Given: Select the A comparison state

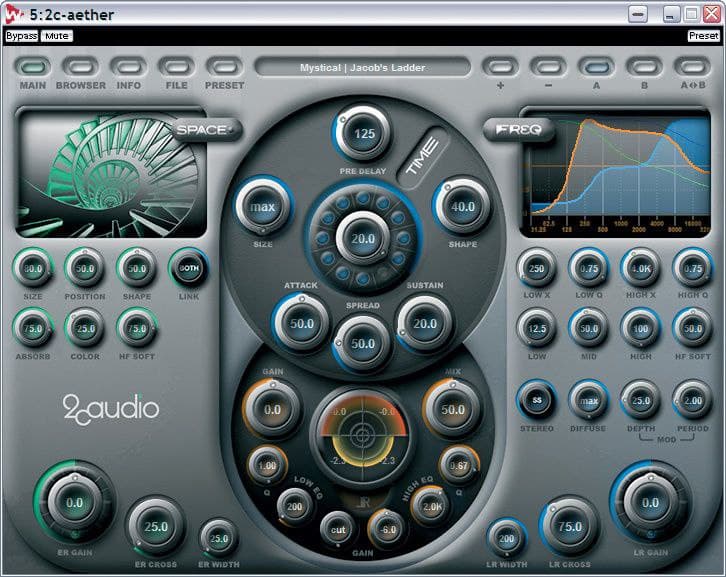Looking at the screenshot, I should pyautogui.click(x=596, y=67).
